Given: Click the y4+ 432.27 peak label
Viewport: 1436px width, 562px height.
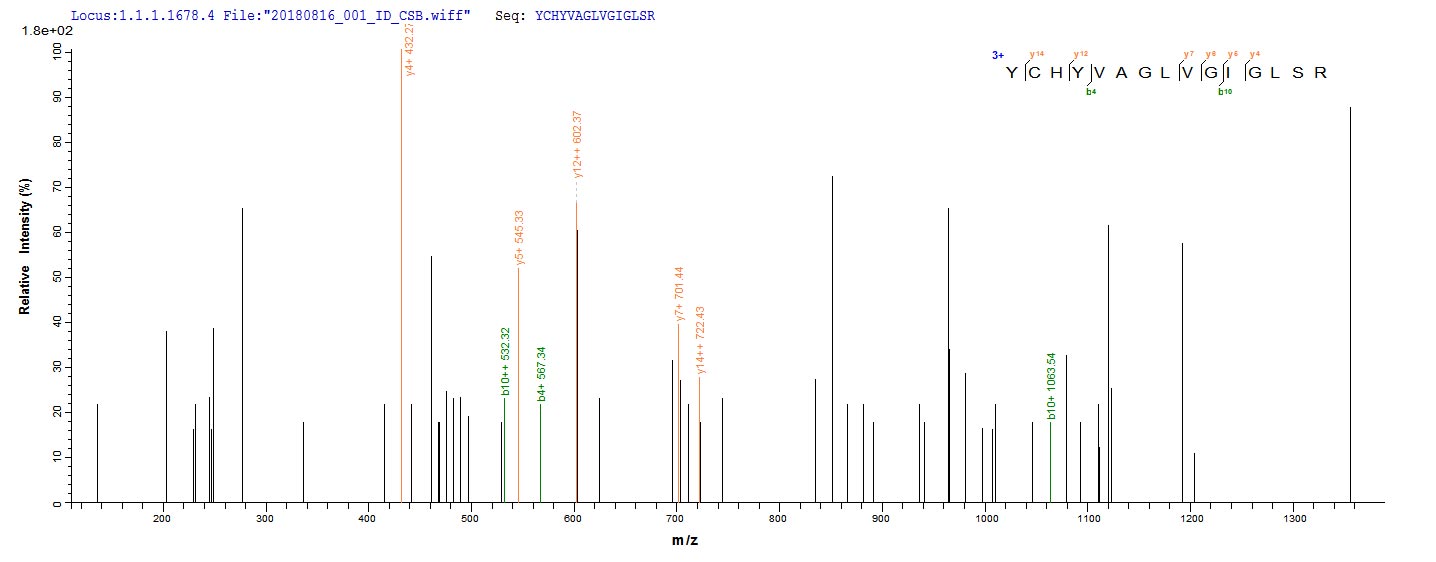Looking at the screenshot, I should [411, 48].
